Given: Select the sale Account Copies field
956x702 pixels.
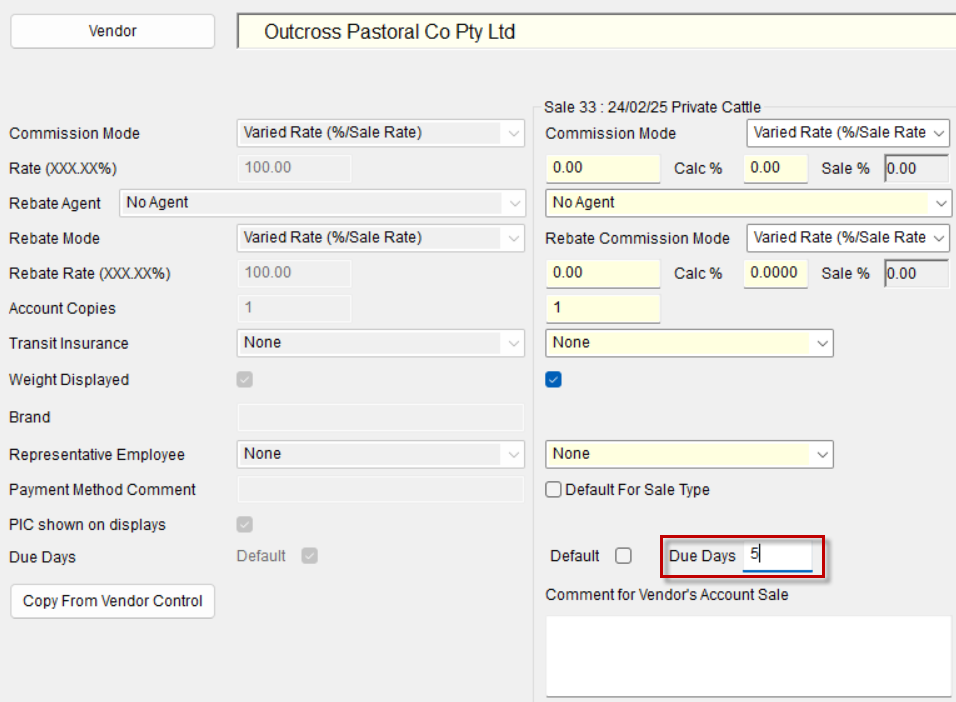Looking at the screenshot, I should click(603, 308).
